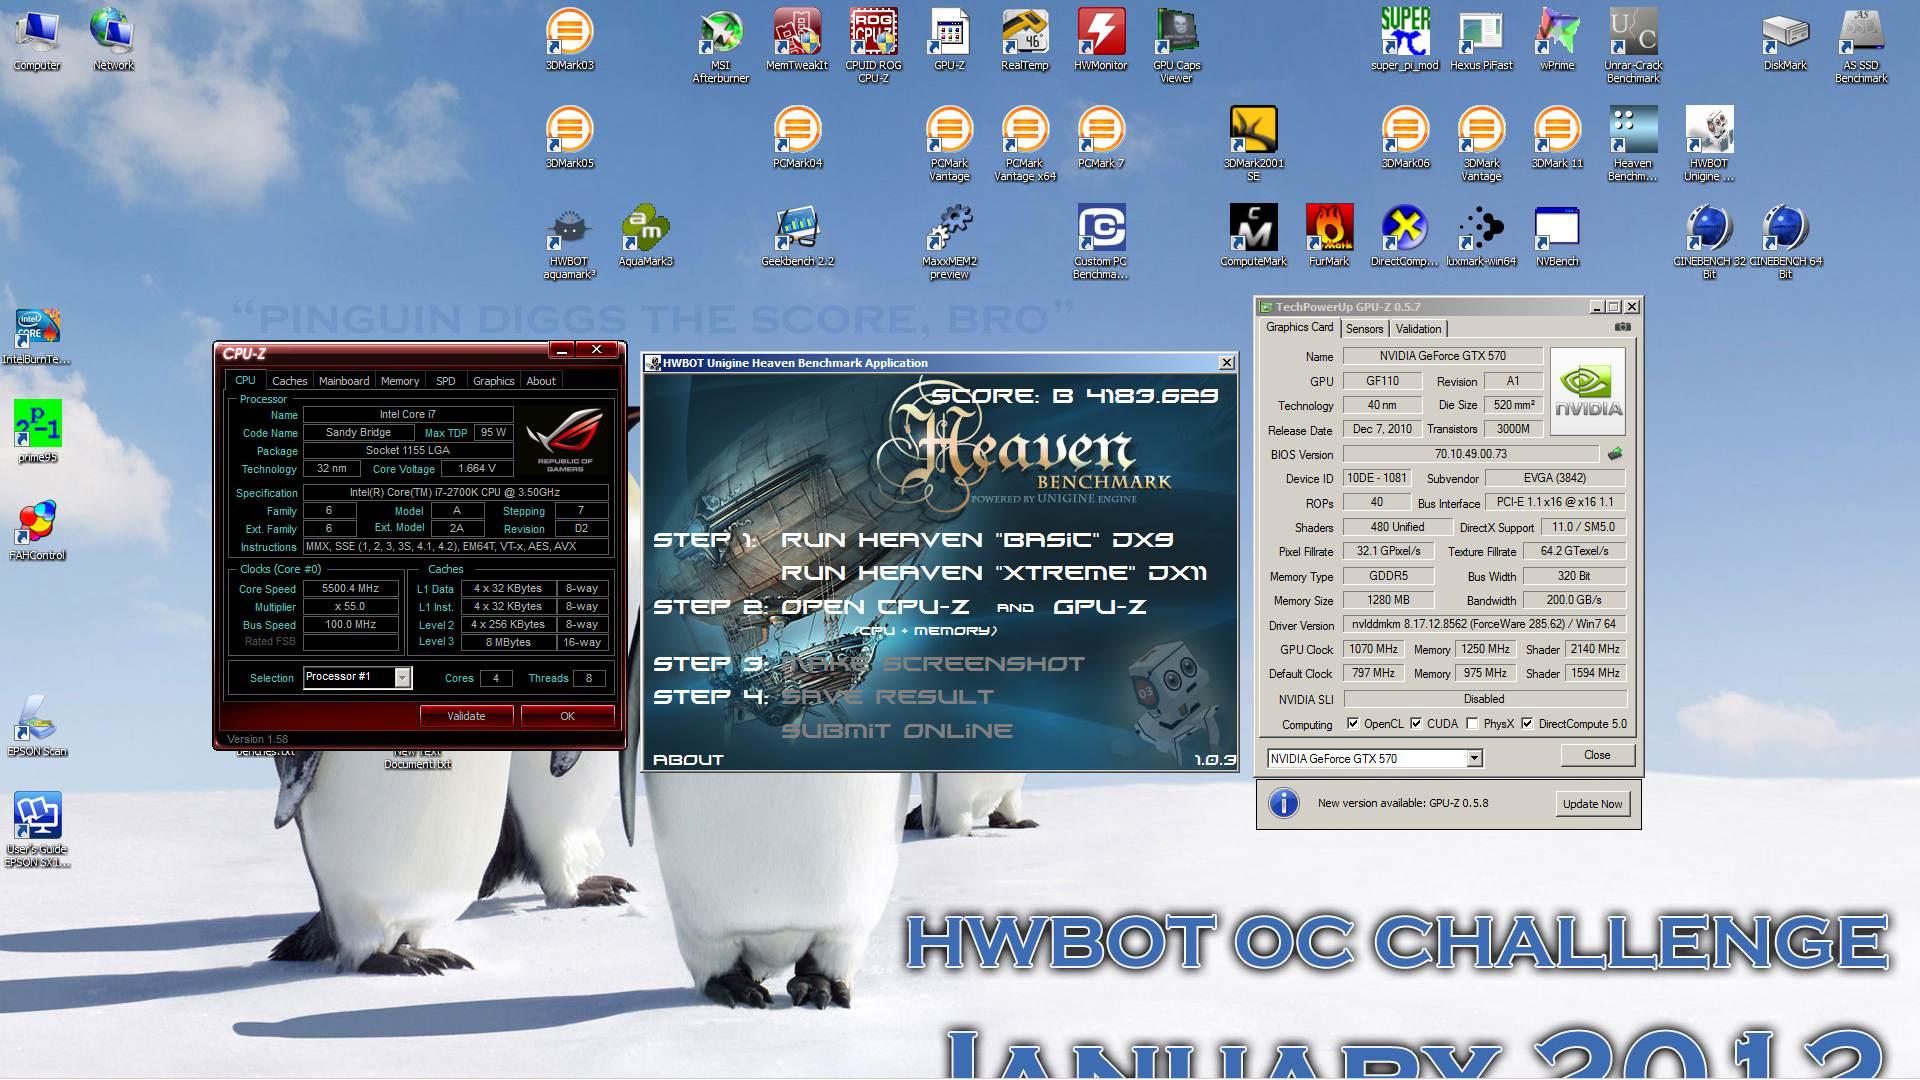Click NVIDIA logo in GPU-Z
Image resolution: width=1920 pixels, height=1080 pixels.
click(1588, 390)
